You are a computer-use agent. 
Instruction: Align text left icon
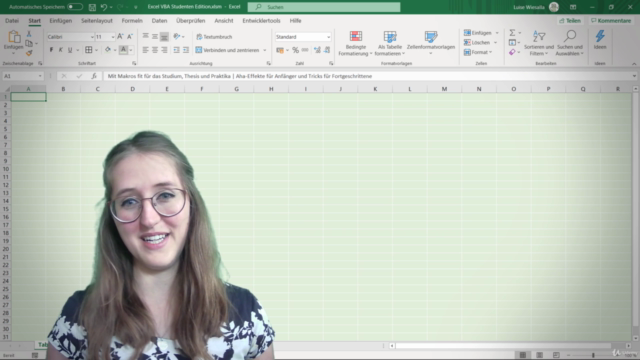(x=145, y=50)
